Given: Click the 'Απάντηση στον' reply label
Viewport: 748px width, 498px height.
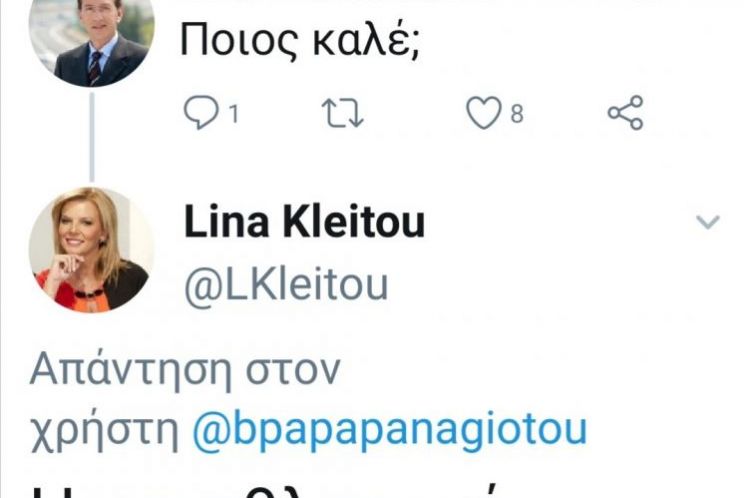Looking at the screenshot, I should (185, 371).
